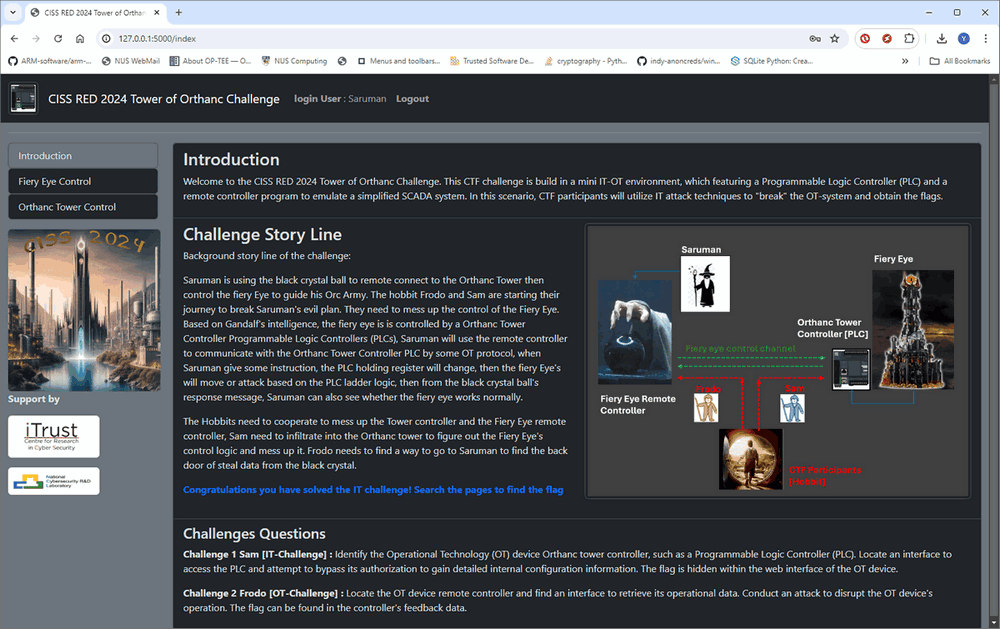The width and height of the screenshot is (1000, 629).
Task: Click the National Cybersecurity R&D Lab logo
Action: (x=54, y=481)
